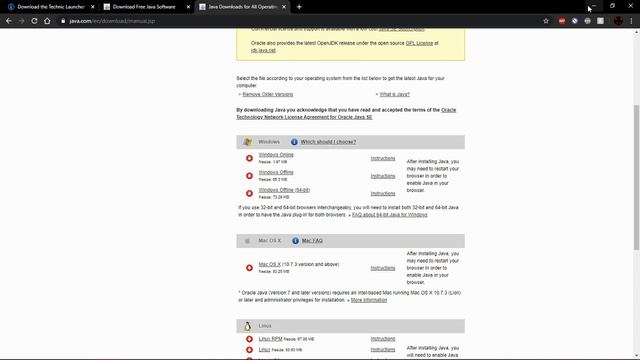Screen dimensions: 640x360
Task: Open Instructions link for Windows Offline (64-bit)
Action: 383,193
